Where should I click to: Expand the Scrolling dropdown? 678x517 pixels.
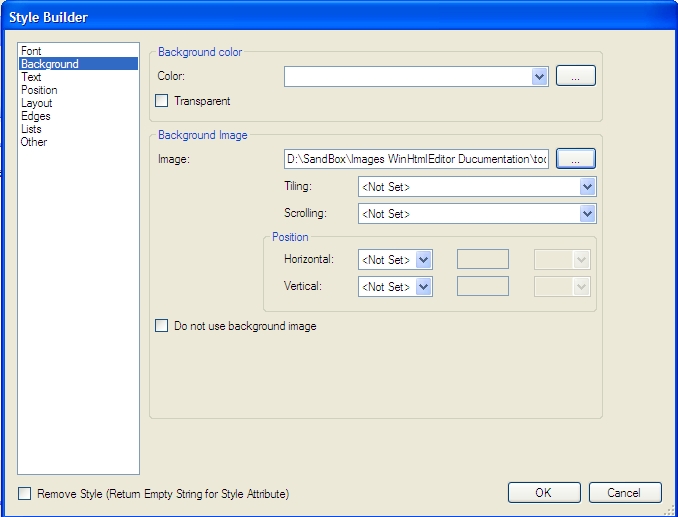click(587, 213)
